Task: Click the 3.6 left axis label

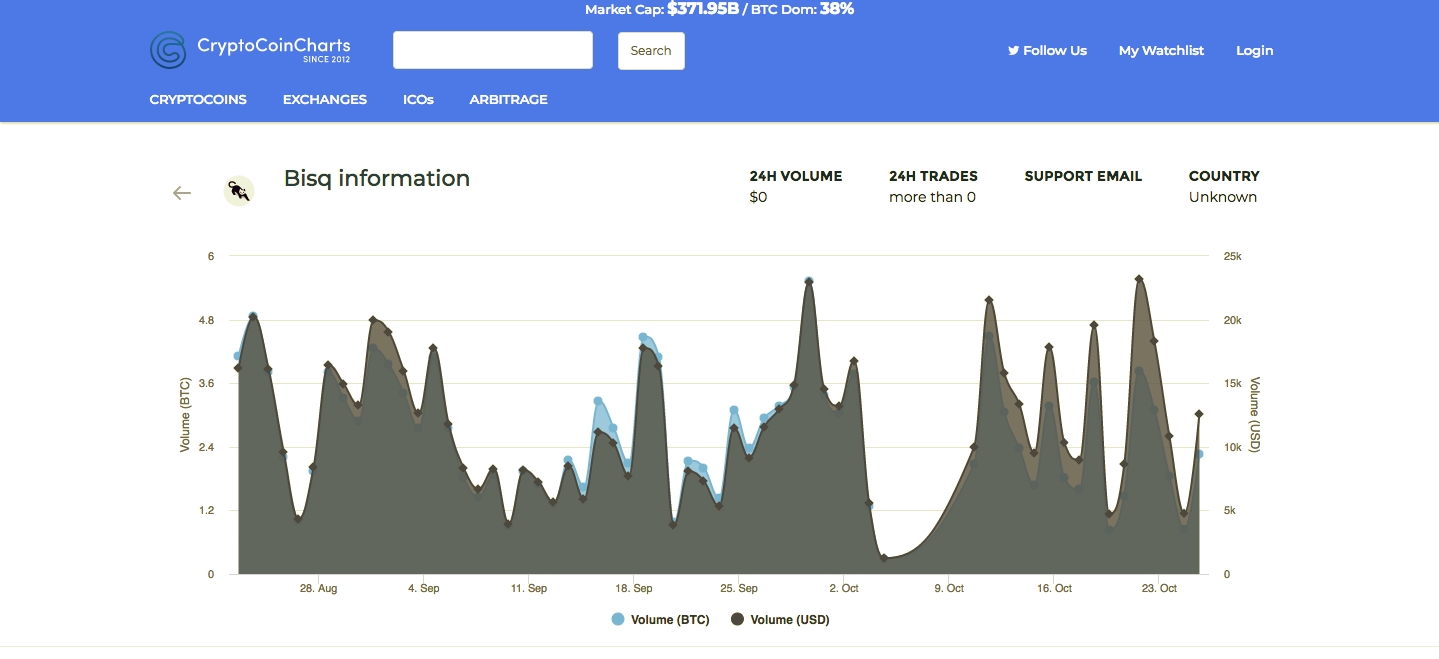Action: coord(207,384)
